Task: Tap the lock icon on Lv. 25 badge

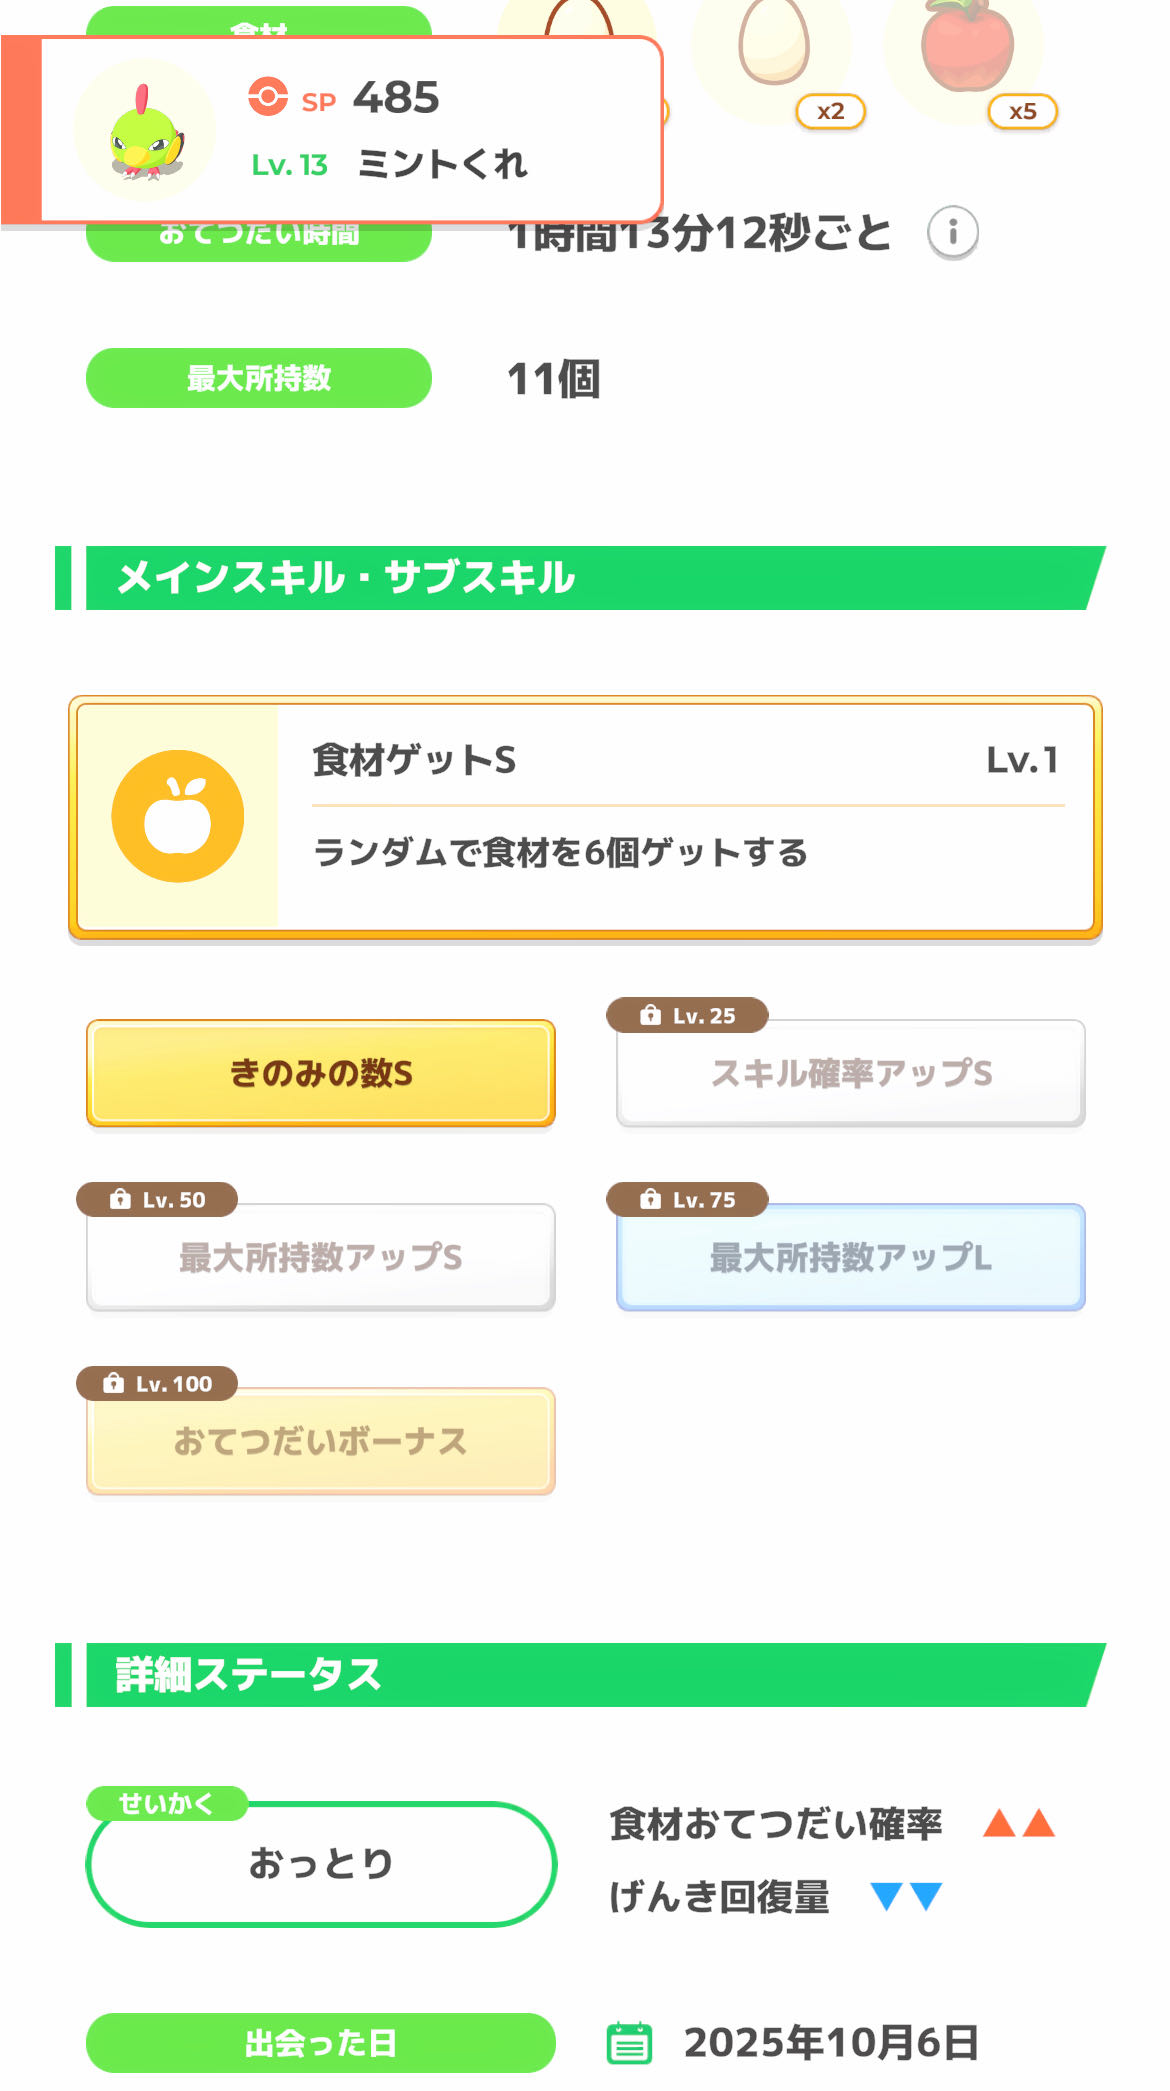Action: [650, 1015]
